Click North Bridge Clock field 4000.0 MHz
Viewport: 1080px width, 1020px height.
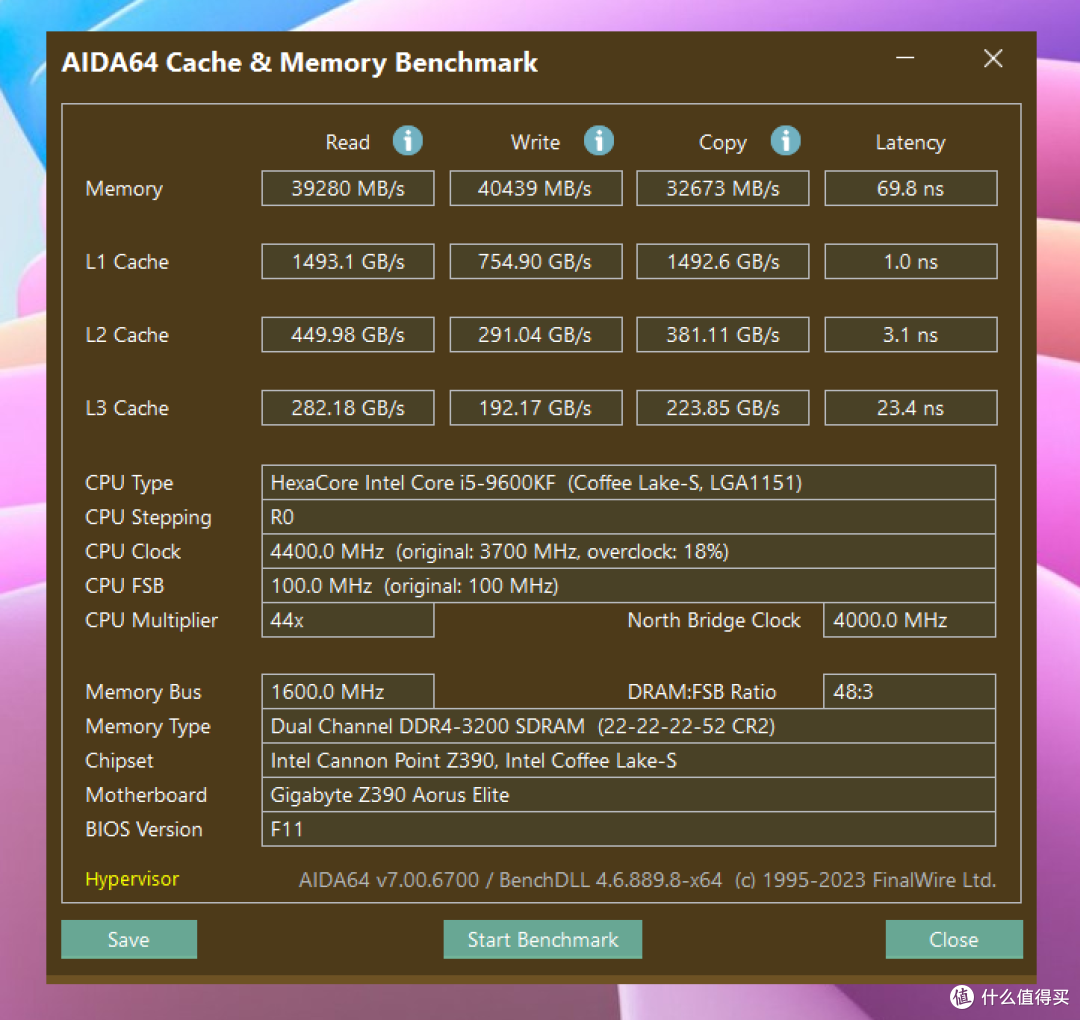pyautogui.click(x=909, y=620)
